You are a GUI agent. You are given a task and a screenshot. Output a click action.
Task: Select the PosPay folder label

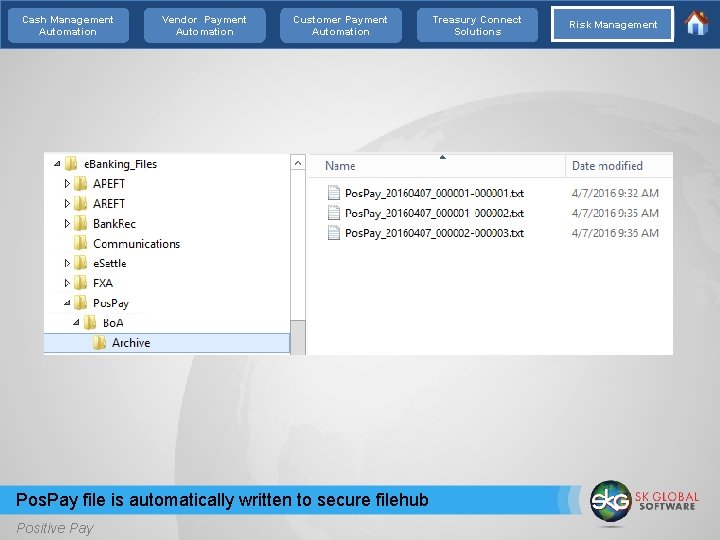point(111,303)
